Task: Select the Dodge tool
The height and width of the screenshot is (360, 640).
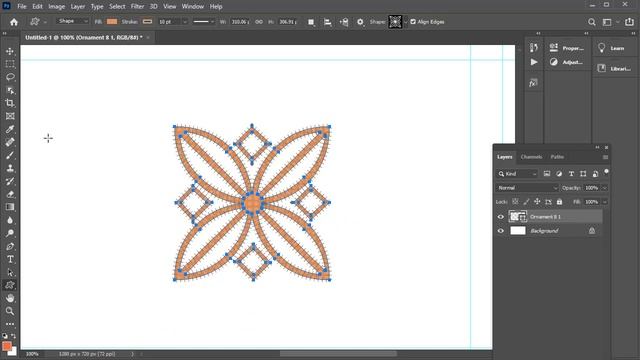Action: (10, 233)
